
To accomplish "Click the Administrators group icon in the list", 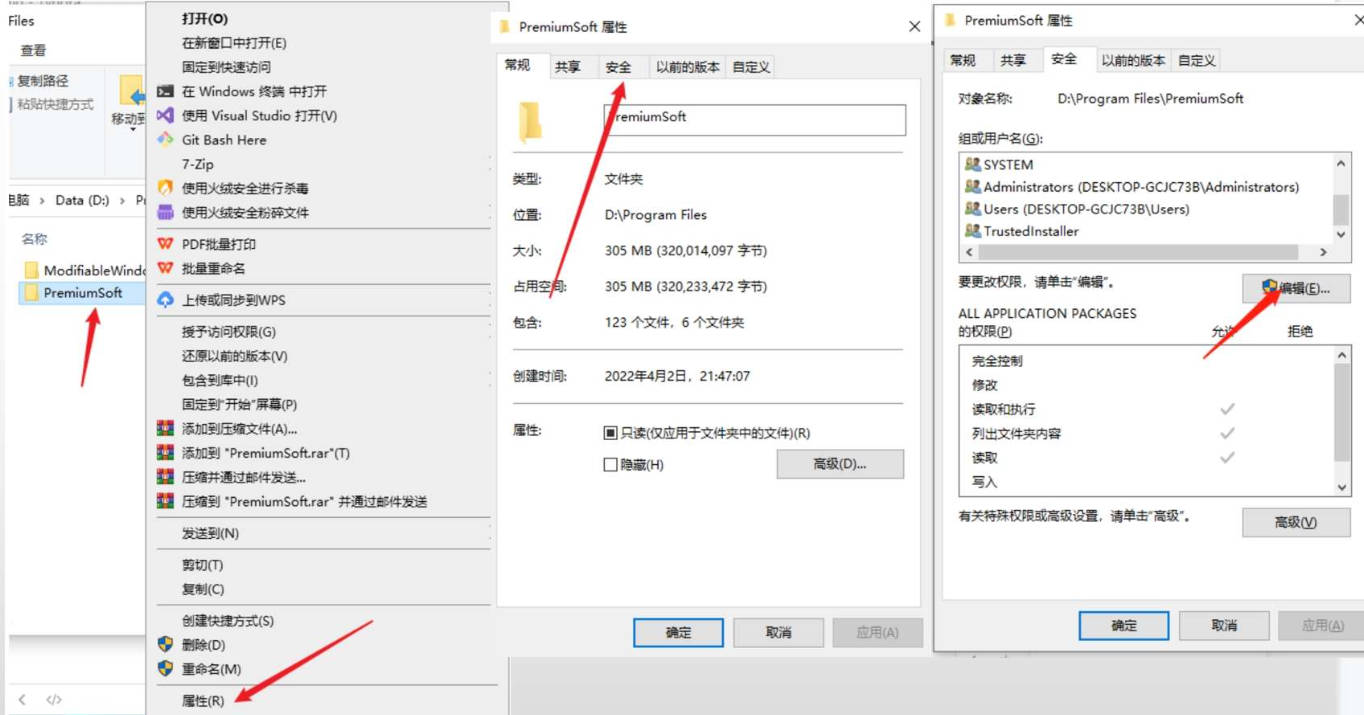I will click(972, 186).
